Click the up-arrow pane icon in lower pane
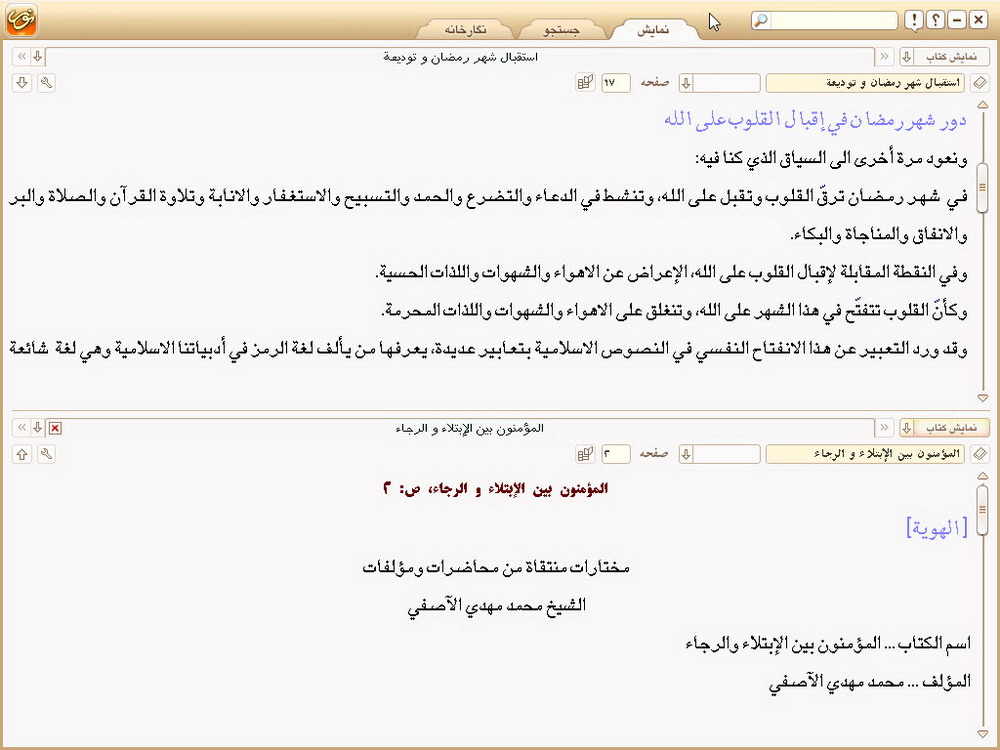1000x750 pixels. click(x=21, y=454)
